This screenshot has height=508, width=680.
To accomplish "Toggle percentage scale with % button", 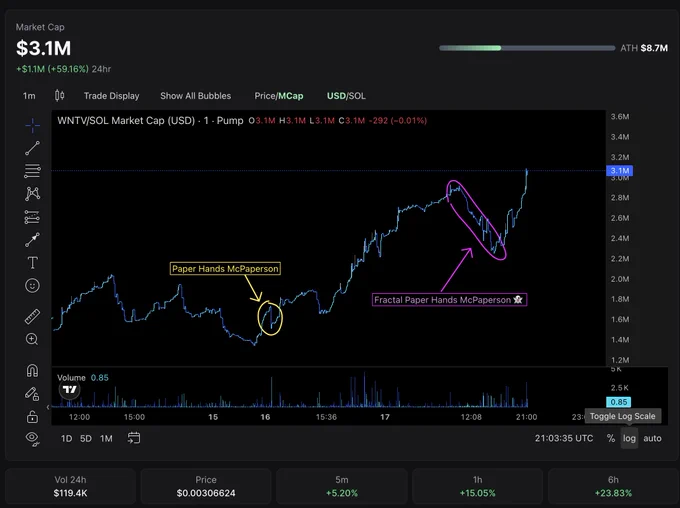I will pos(611,438).
